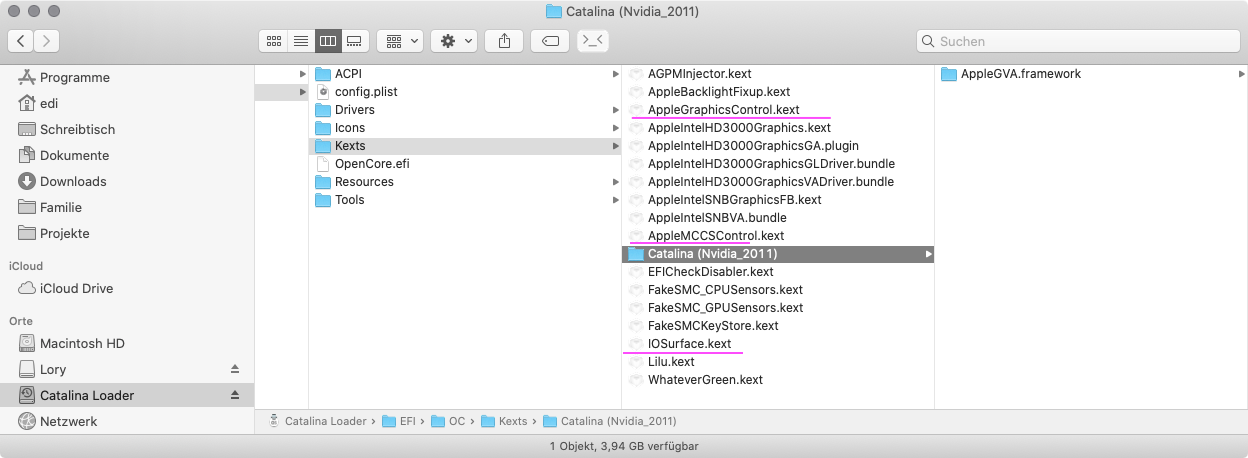
Task: Select Lilu.kext
Action: coord(671,362)
